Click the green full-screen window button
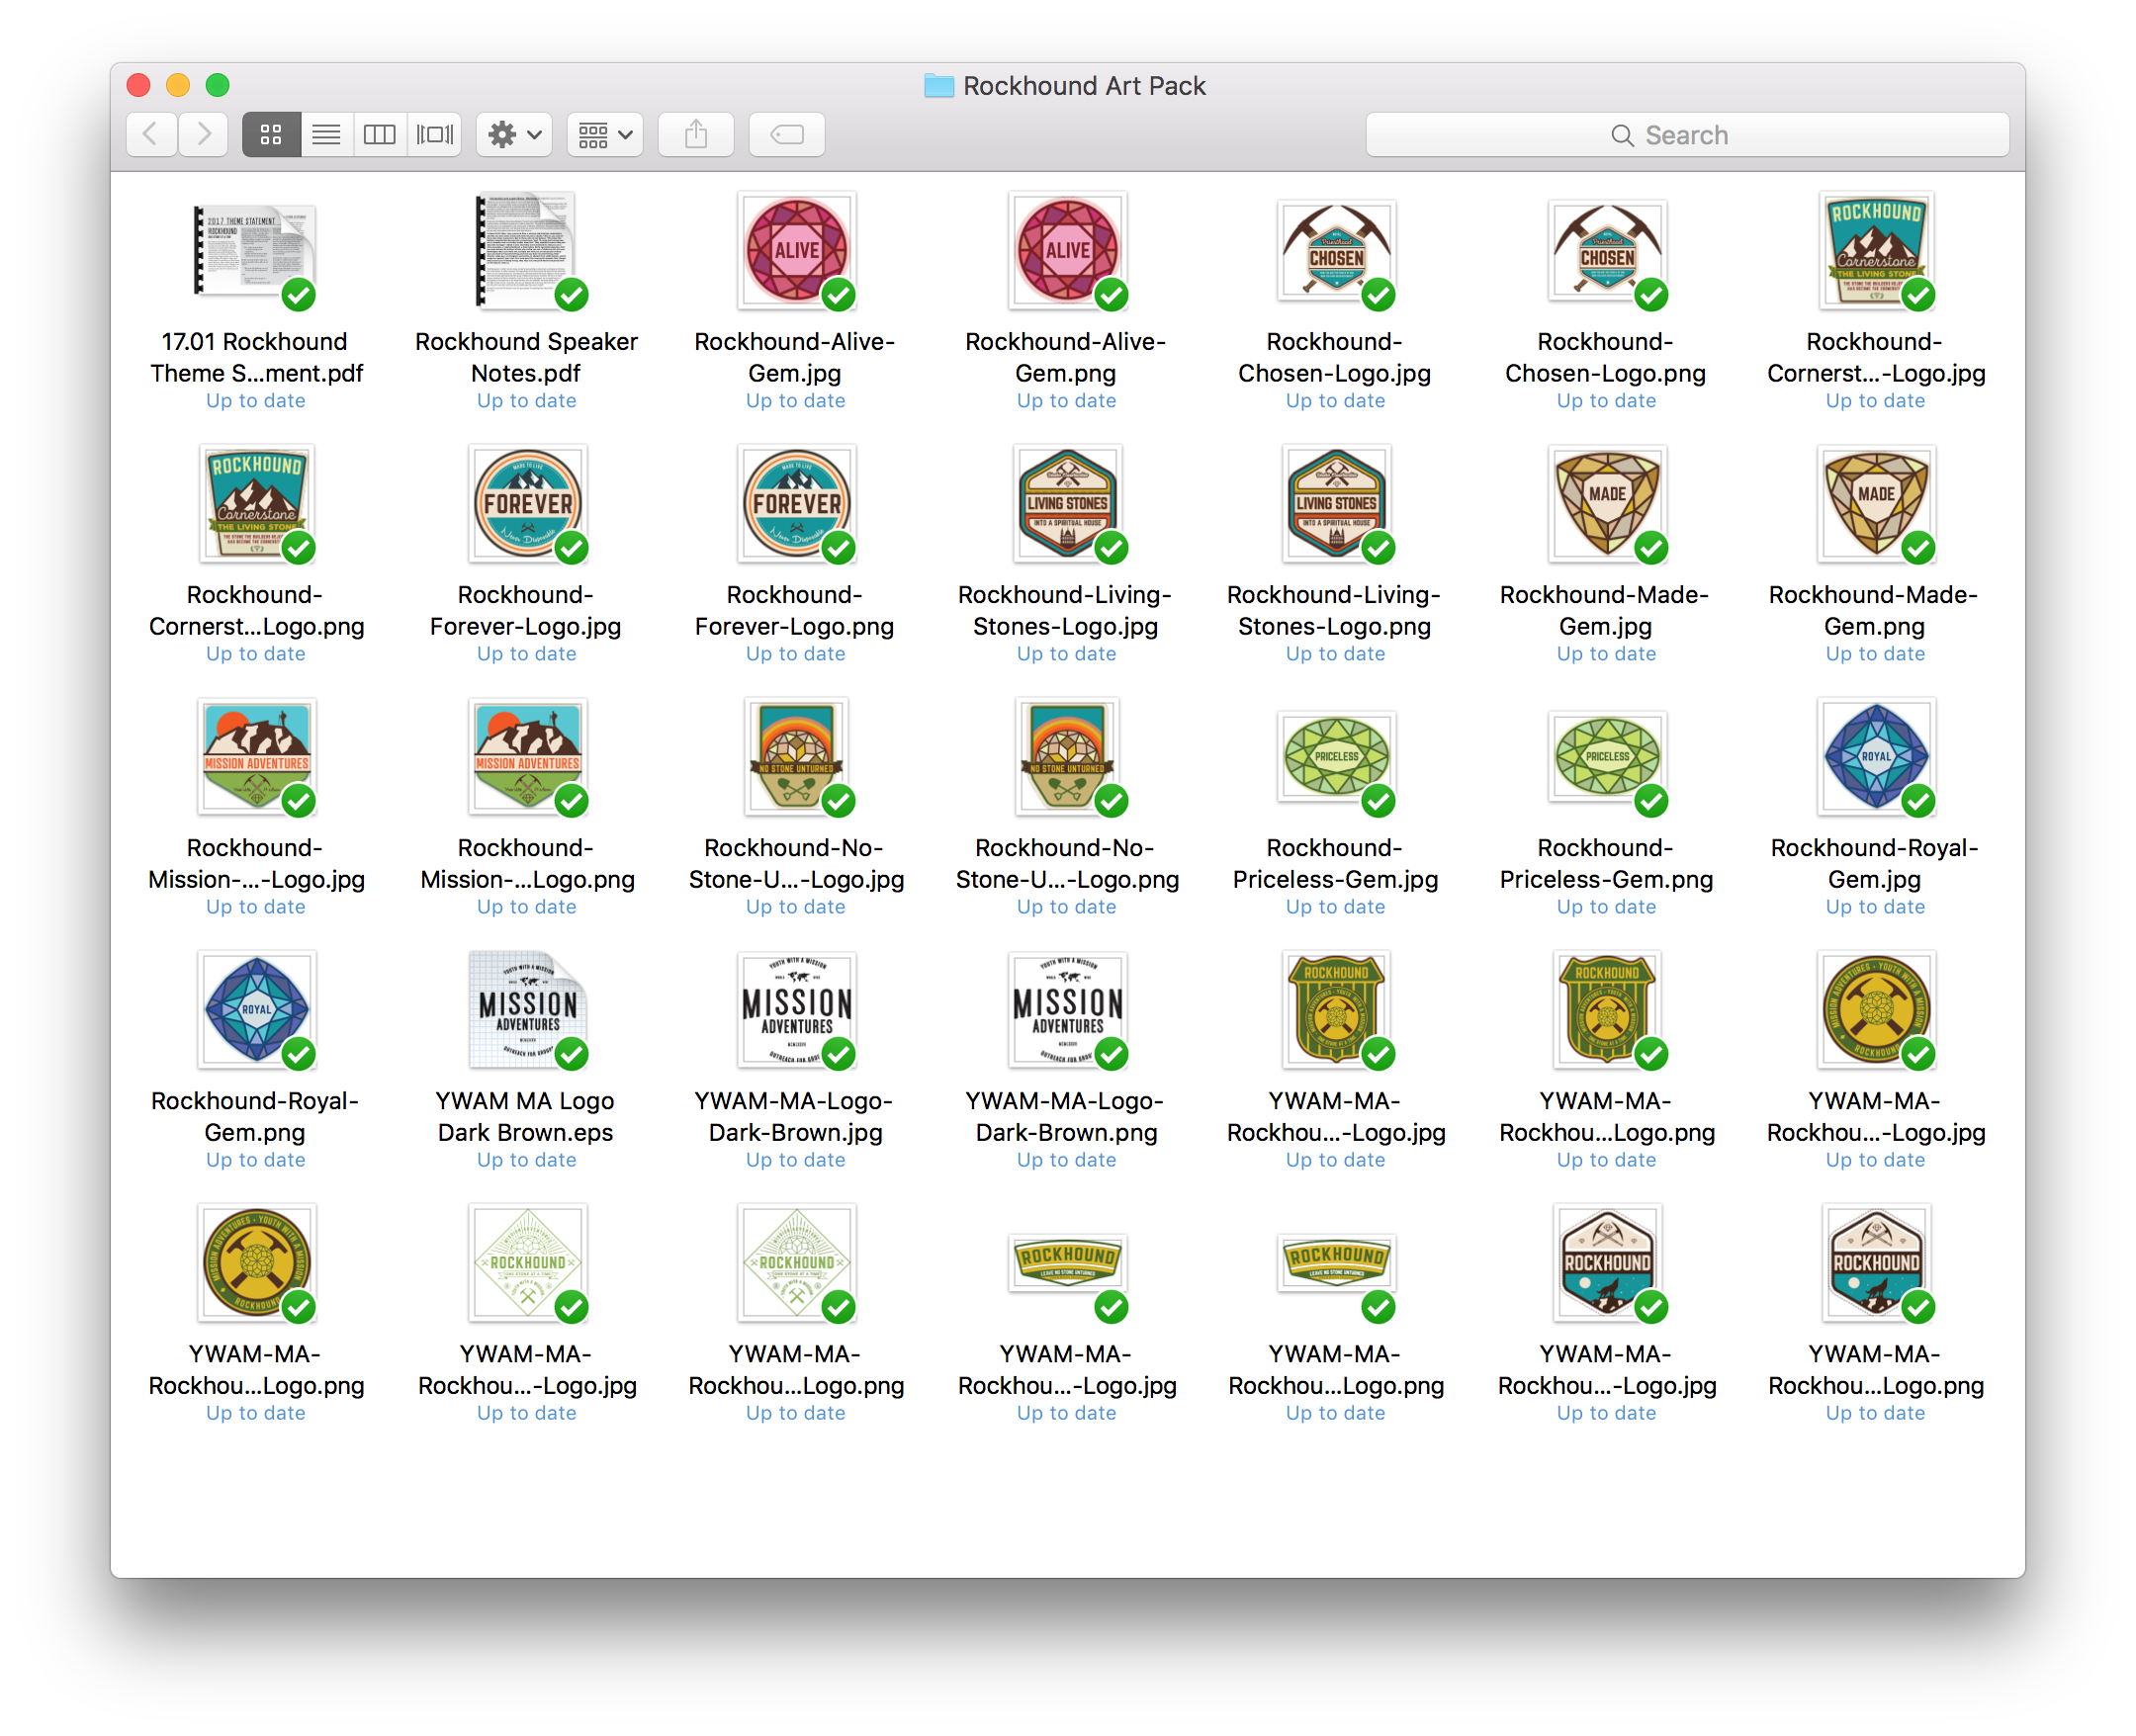Image resolution: width=2136 pixels, height=1736 pixels. [x=218, y=86]
